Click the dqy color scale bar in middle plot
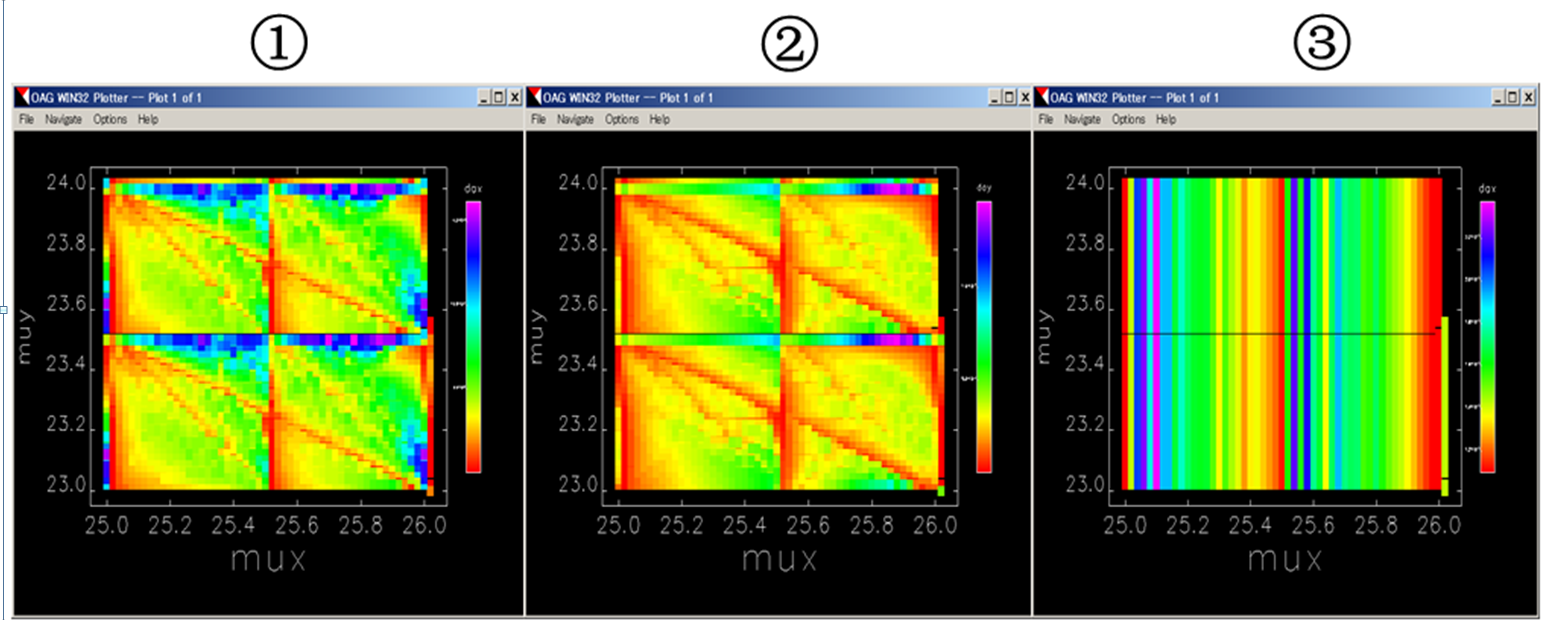This screenshot has width=1541, height=620. tap(984, 336)
